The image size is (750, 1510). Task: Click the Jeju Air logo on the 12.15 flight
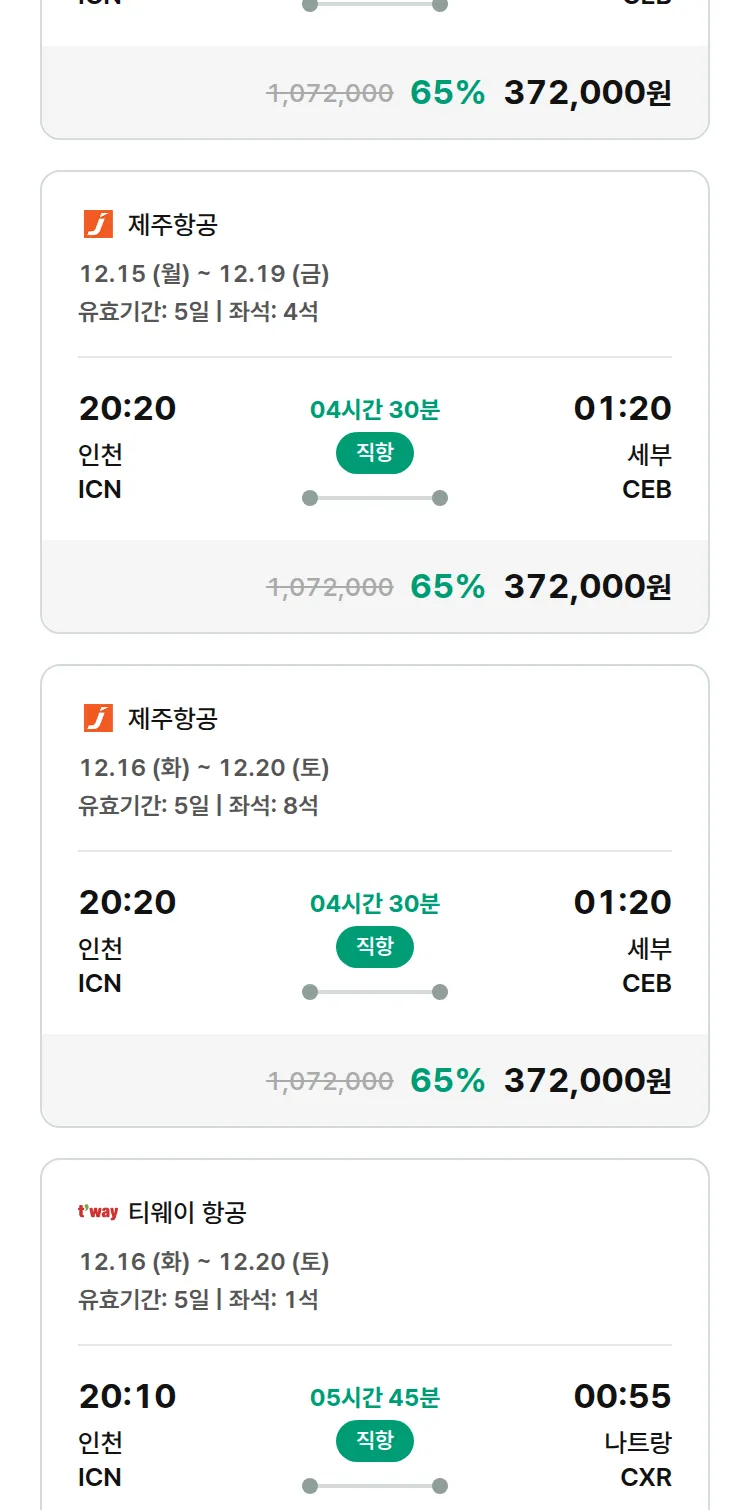tap(98, 224)
